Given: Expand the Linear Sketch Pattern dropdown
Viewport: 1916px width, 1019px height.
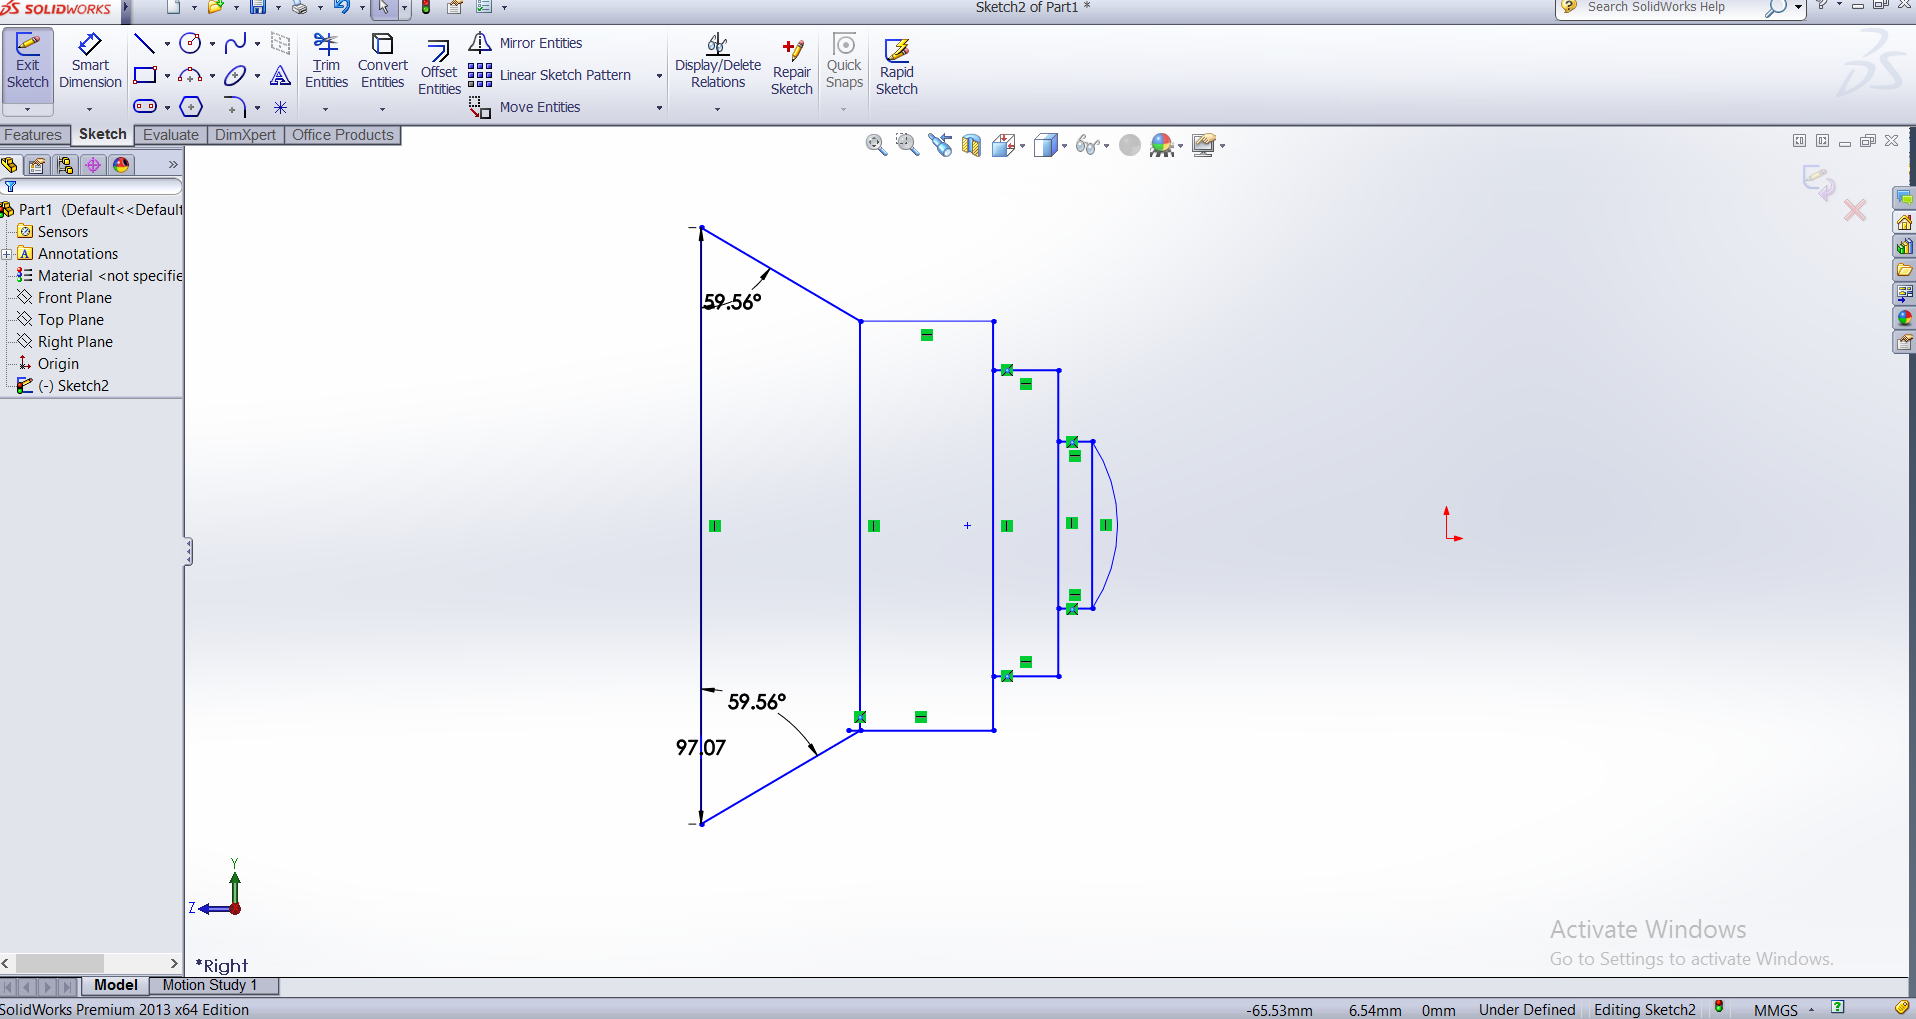Looking at the screenshot, I should tap(659, 76).
